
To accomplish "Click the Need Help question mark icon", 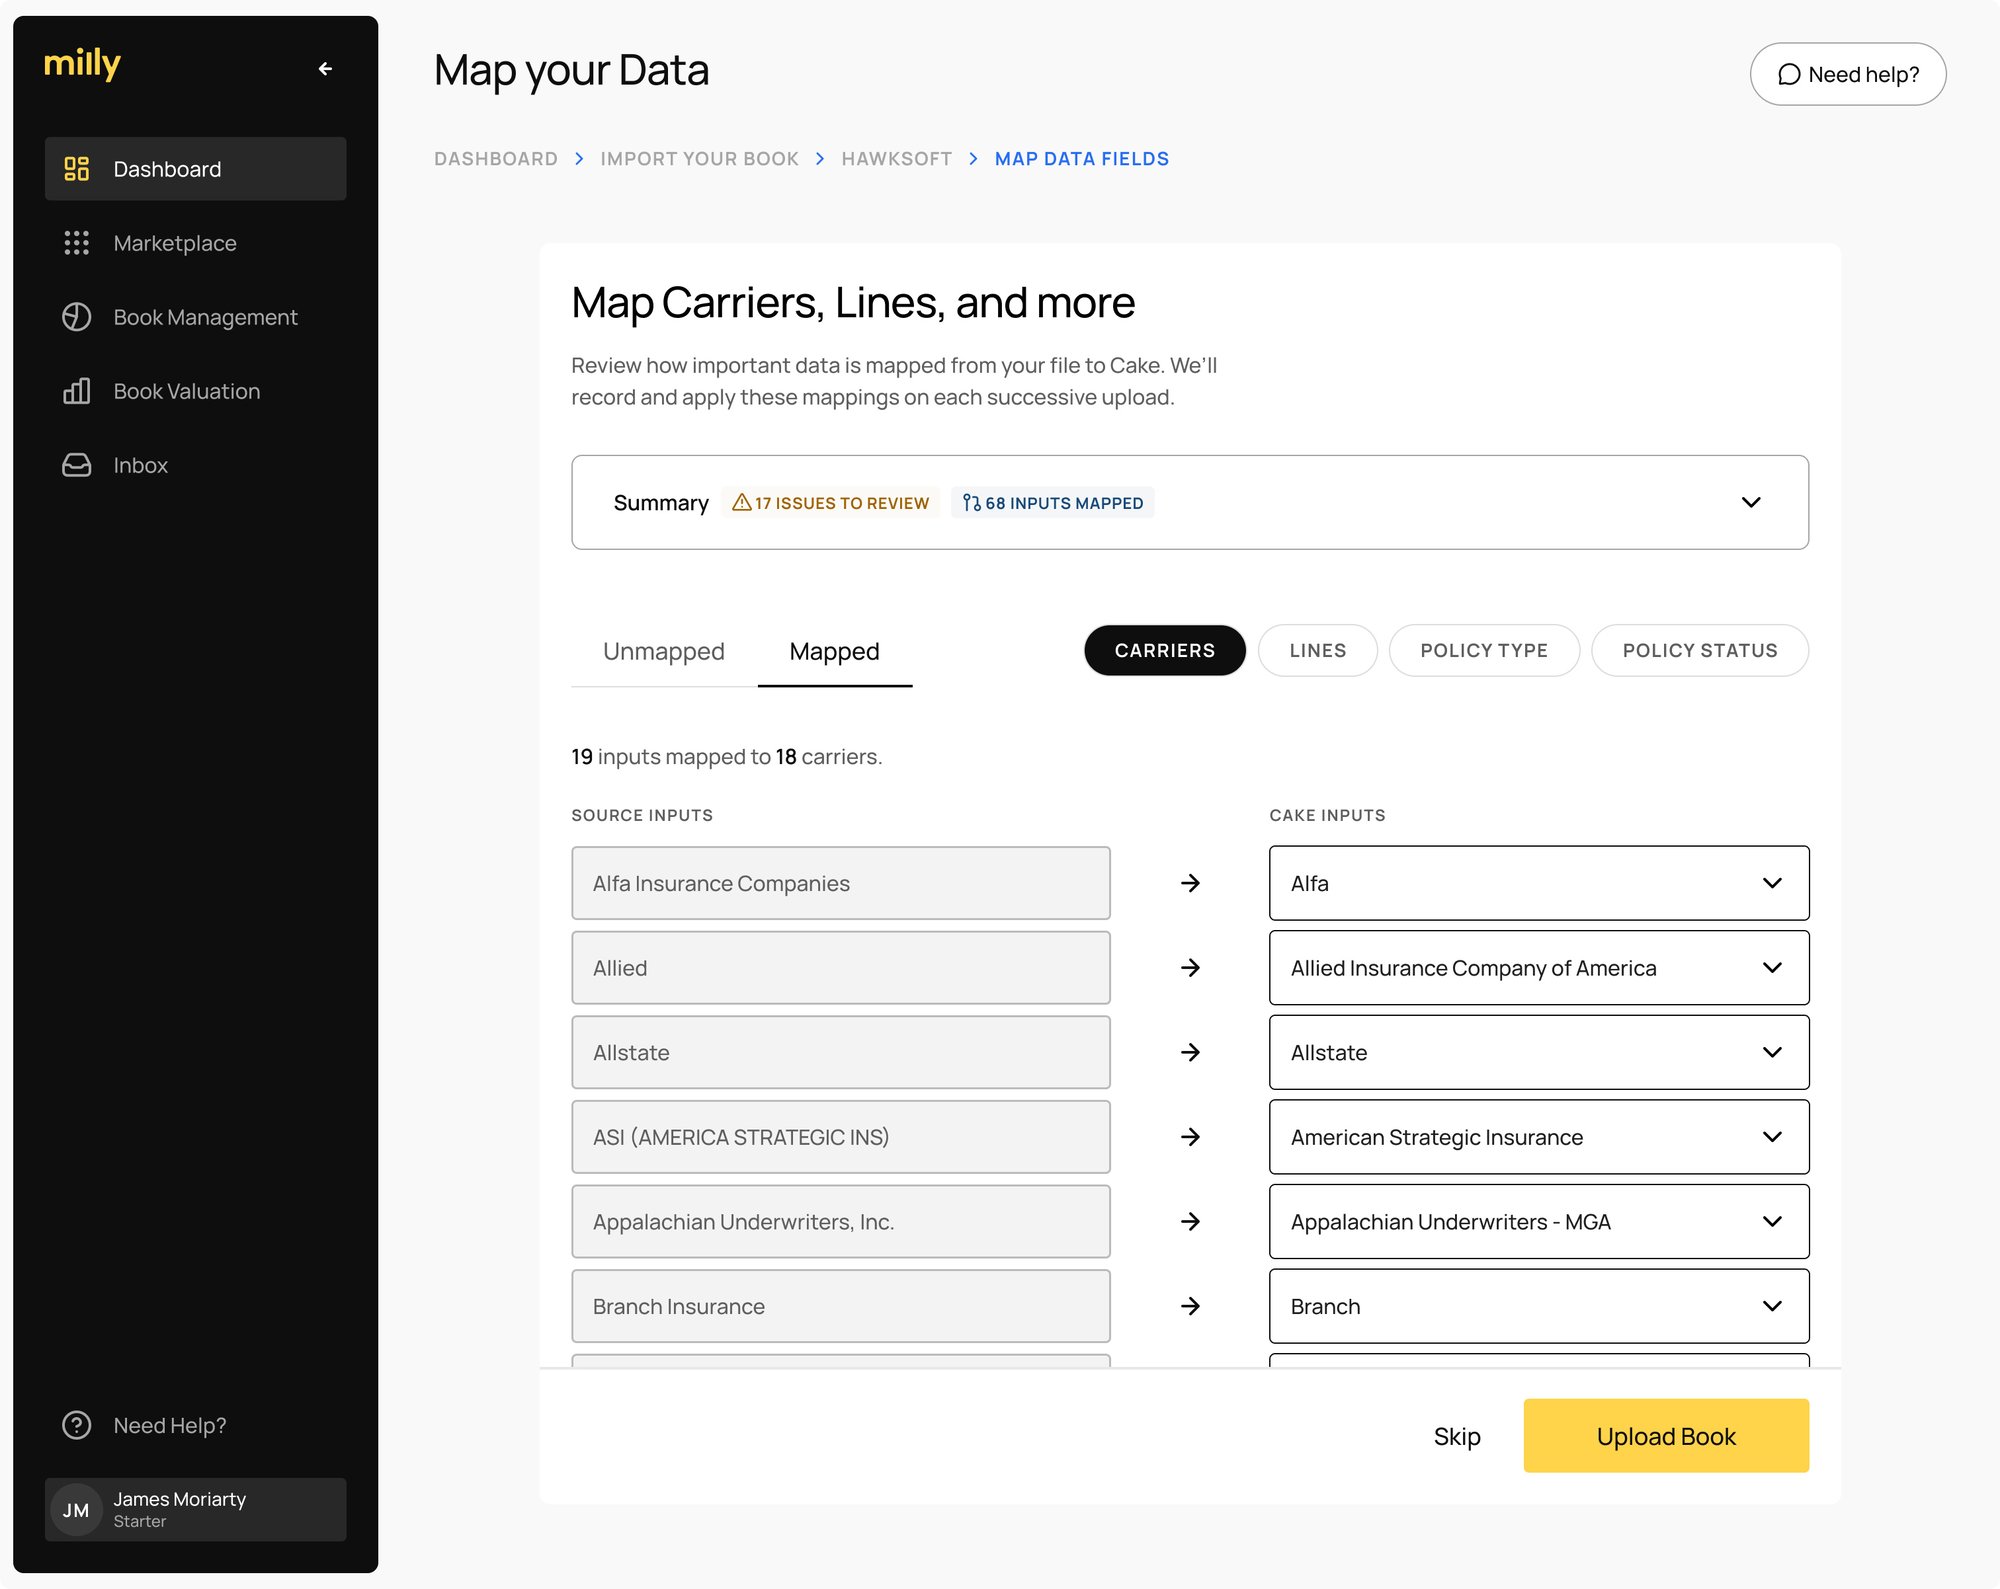I will 76,1425.
